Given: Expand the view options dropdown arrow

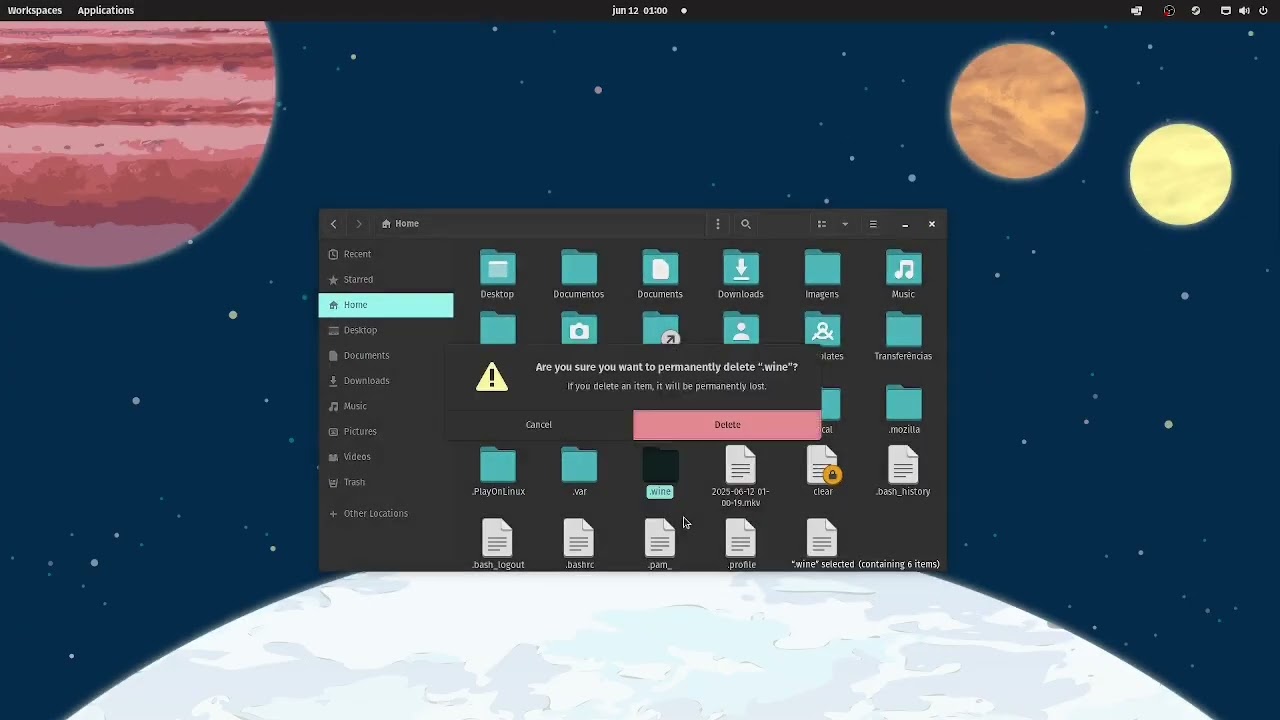Looking at the screenshot, I should tap(845, 224).
